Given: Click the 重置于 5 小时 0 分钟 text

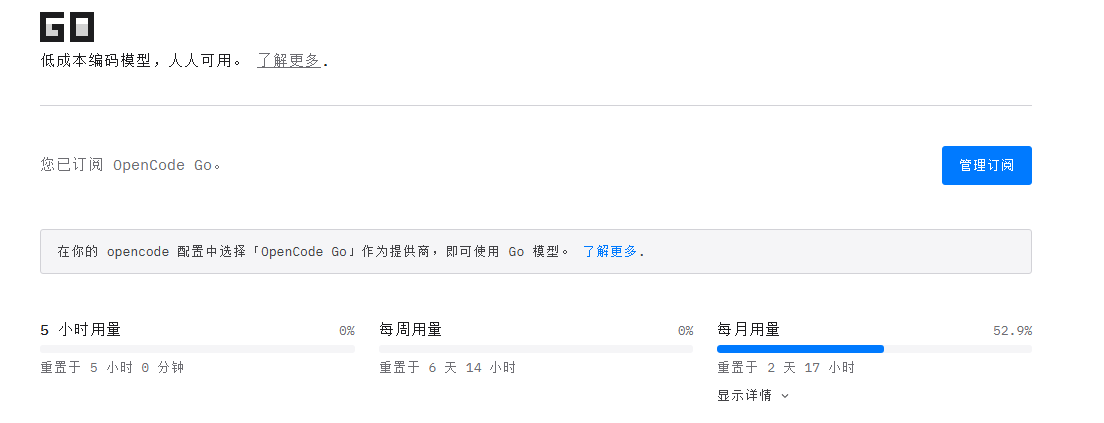Looking at the screenshot, I should pos(112,367).
